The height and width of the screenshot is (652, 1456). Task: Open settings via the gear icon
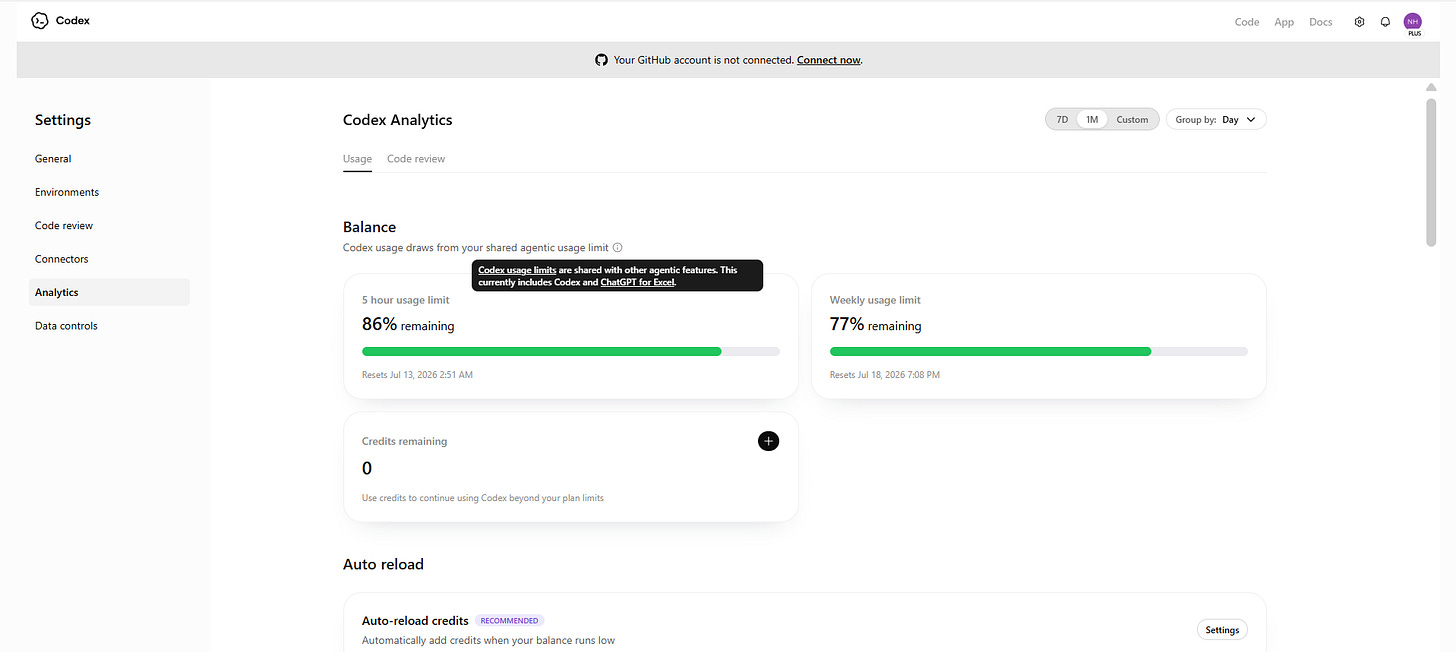1359,22
